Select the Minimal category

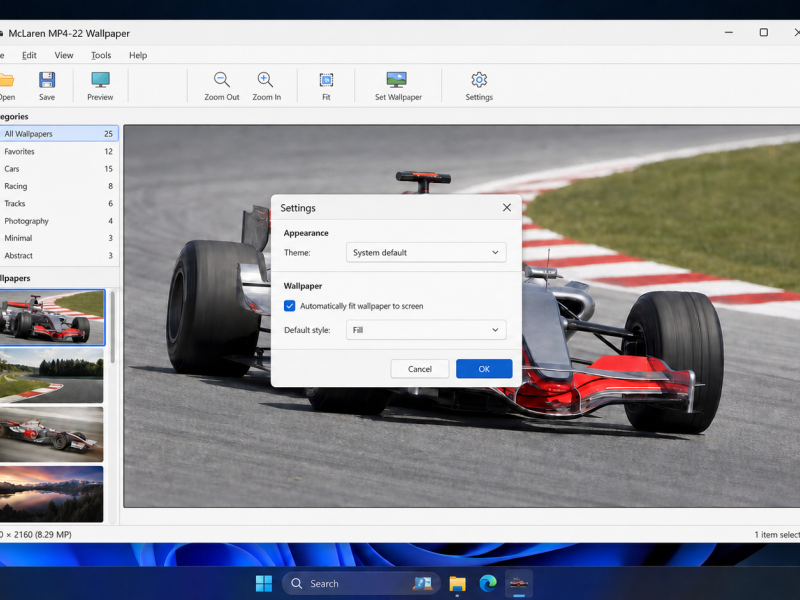(x=59, y=238)
